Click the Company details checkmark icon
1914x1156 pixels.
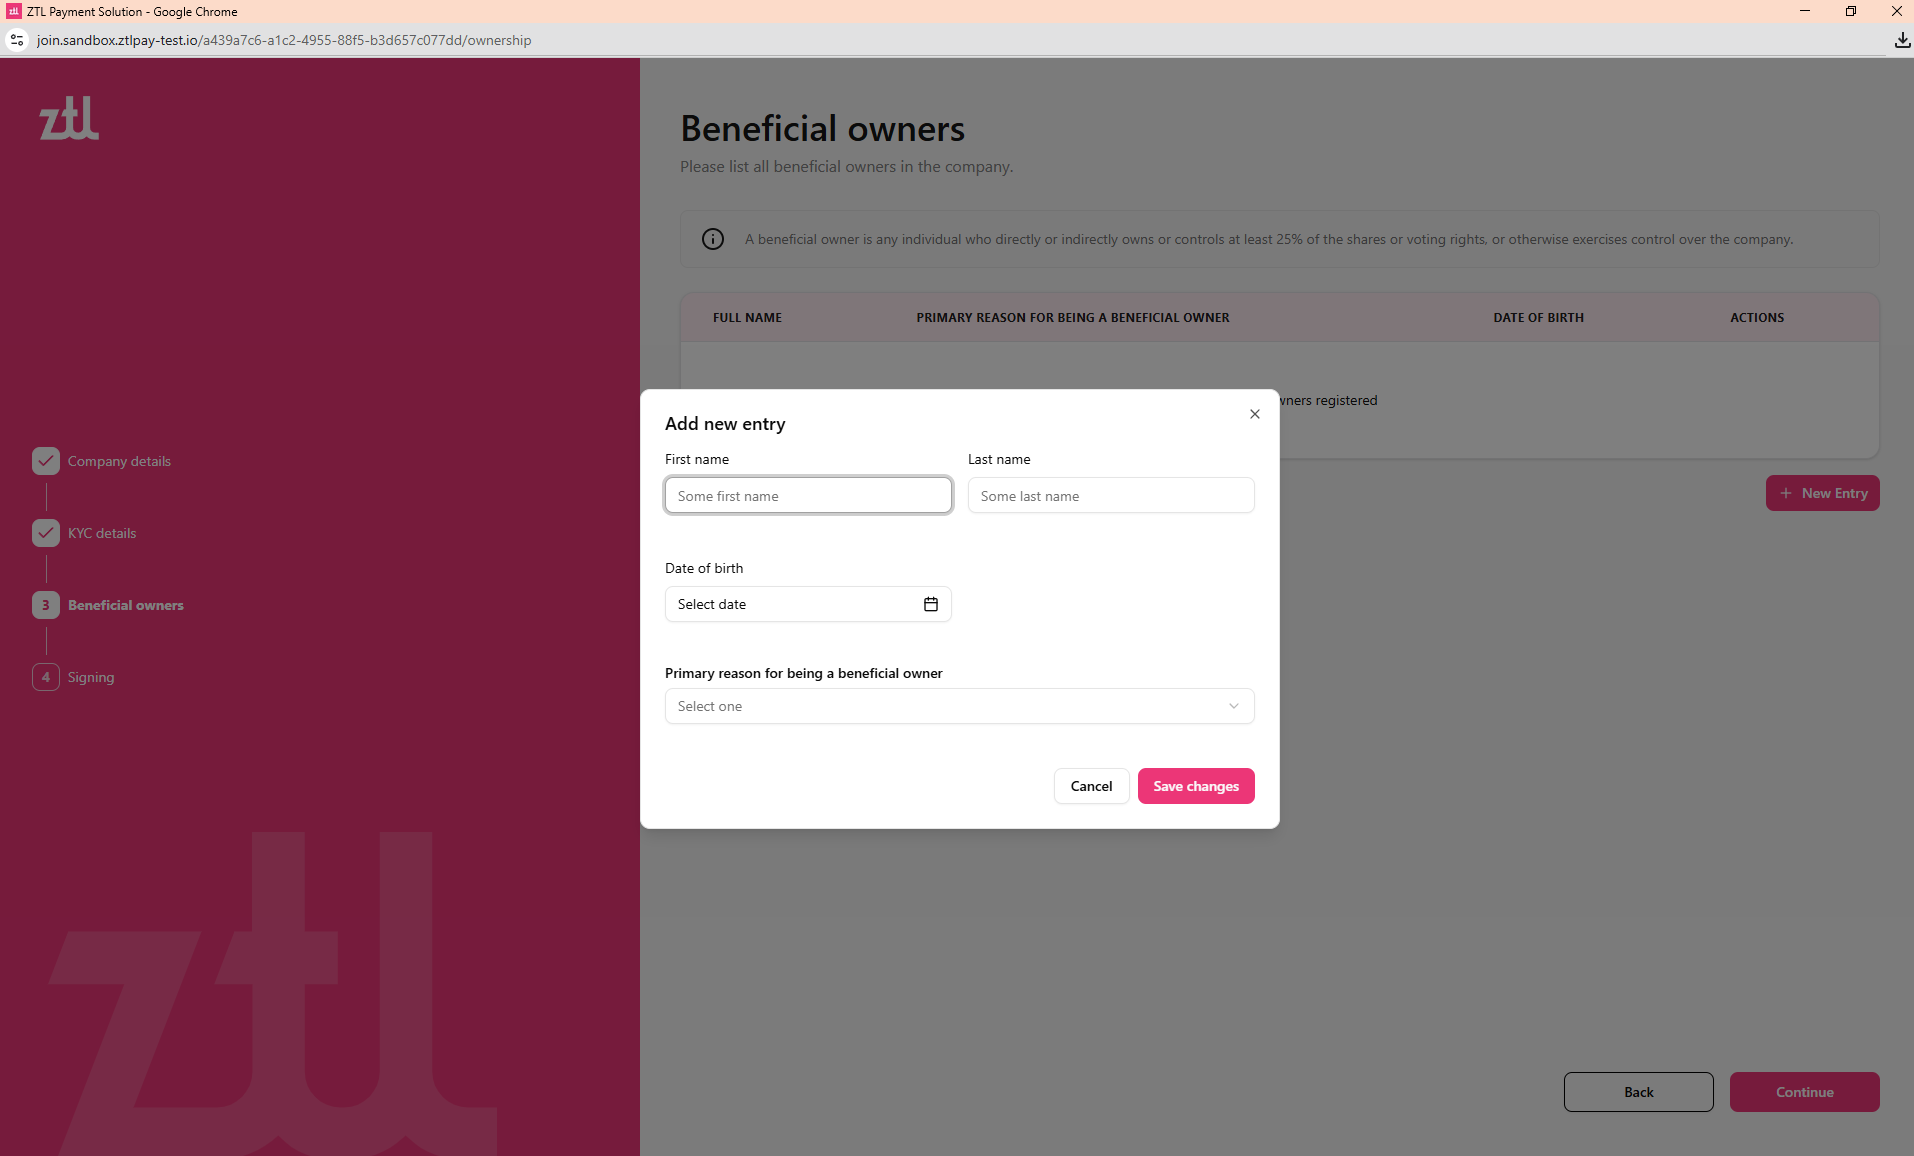(46, 461)
